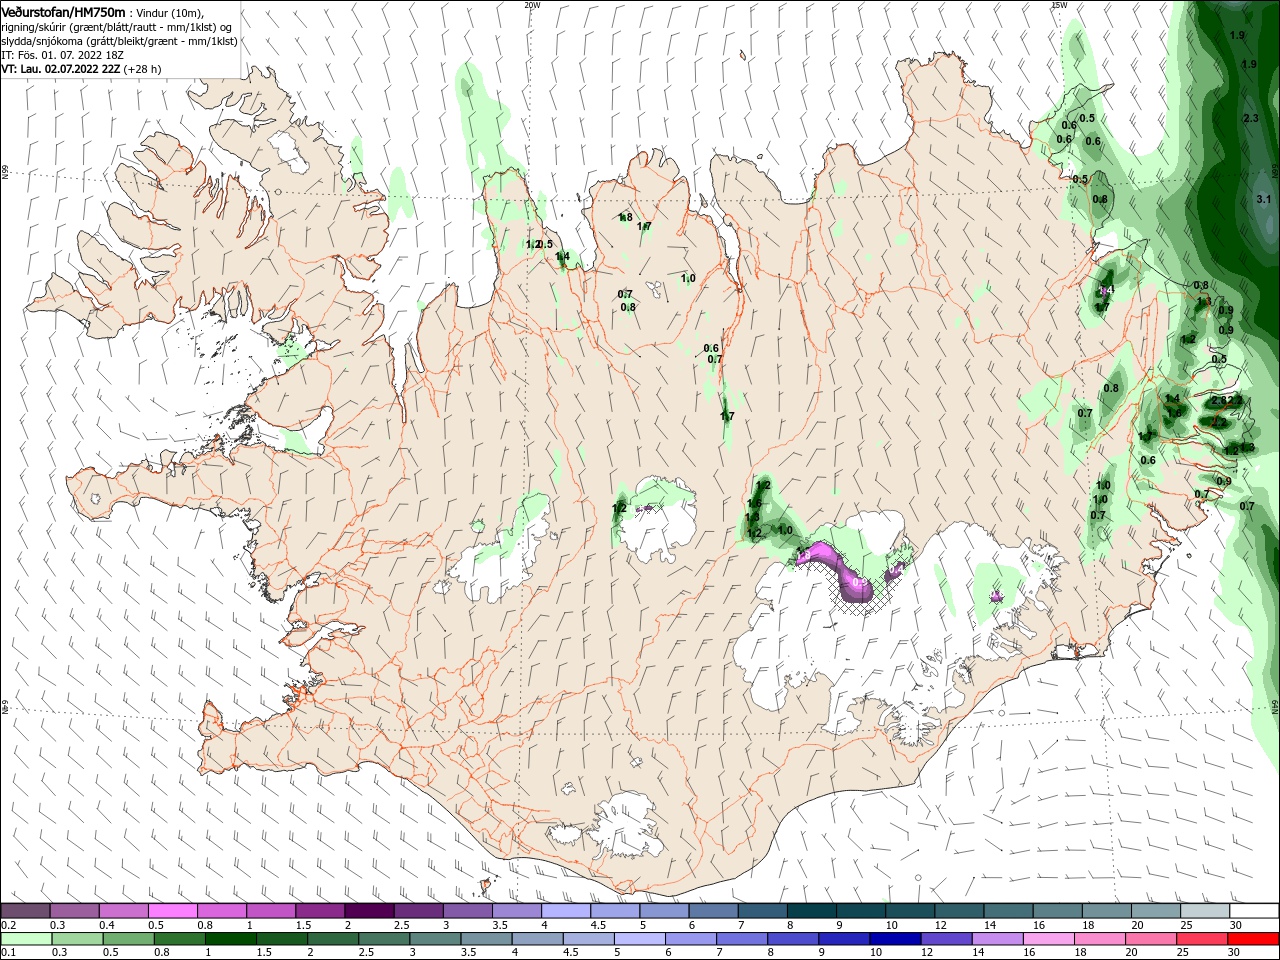Click the 20W longitude label

532,5
